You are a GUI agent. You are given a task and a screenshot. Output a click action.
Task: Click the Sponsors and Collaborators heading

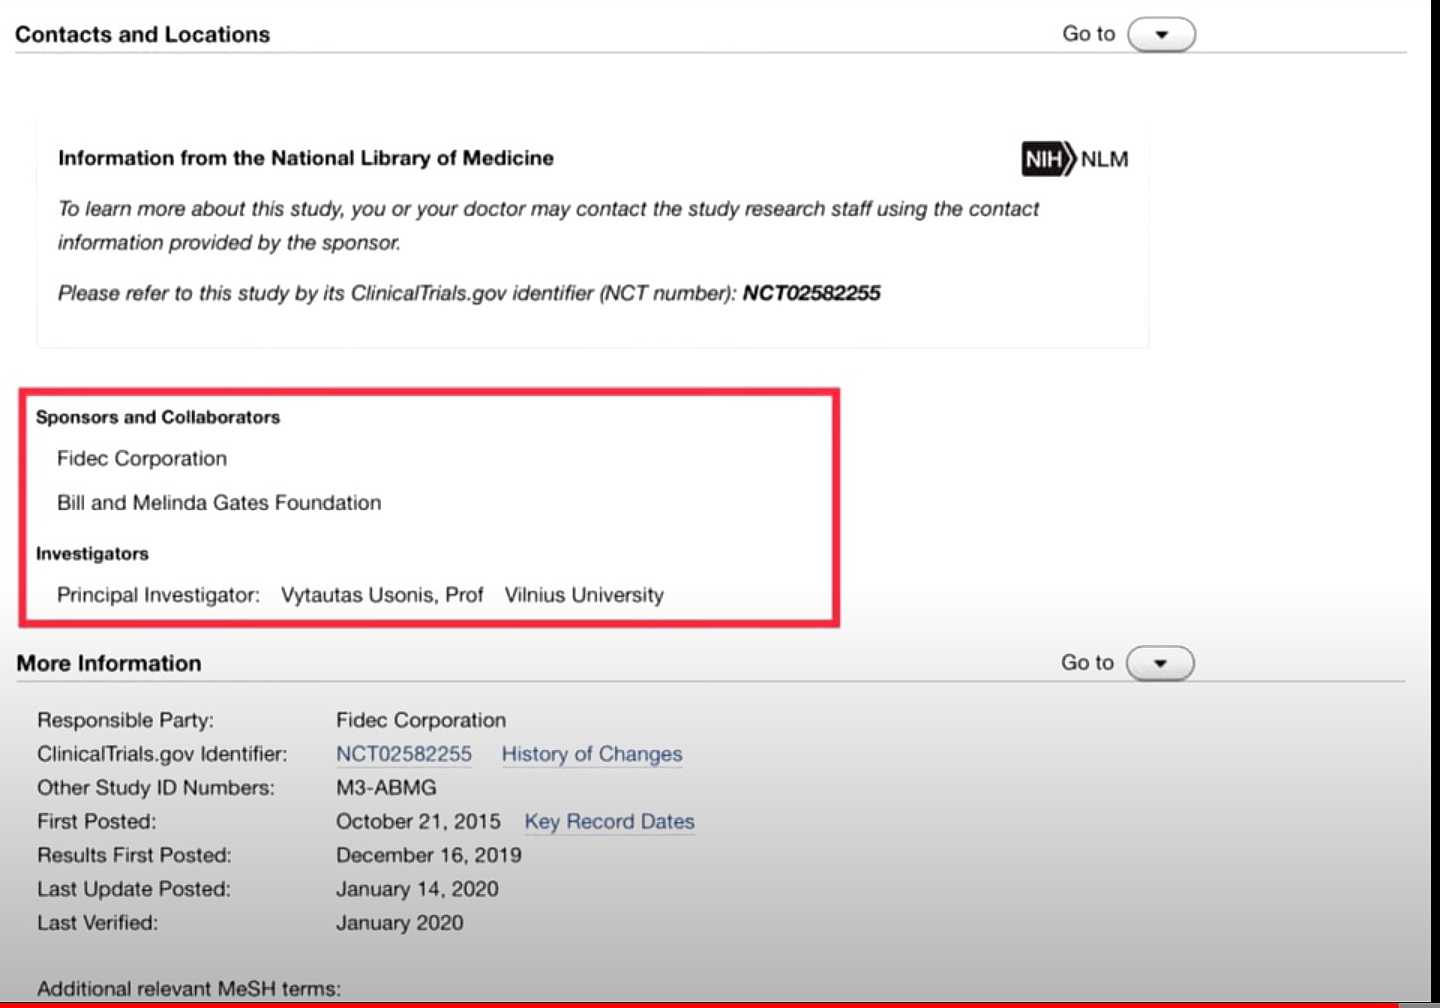point(158,417)
